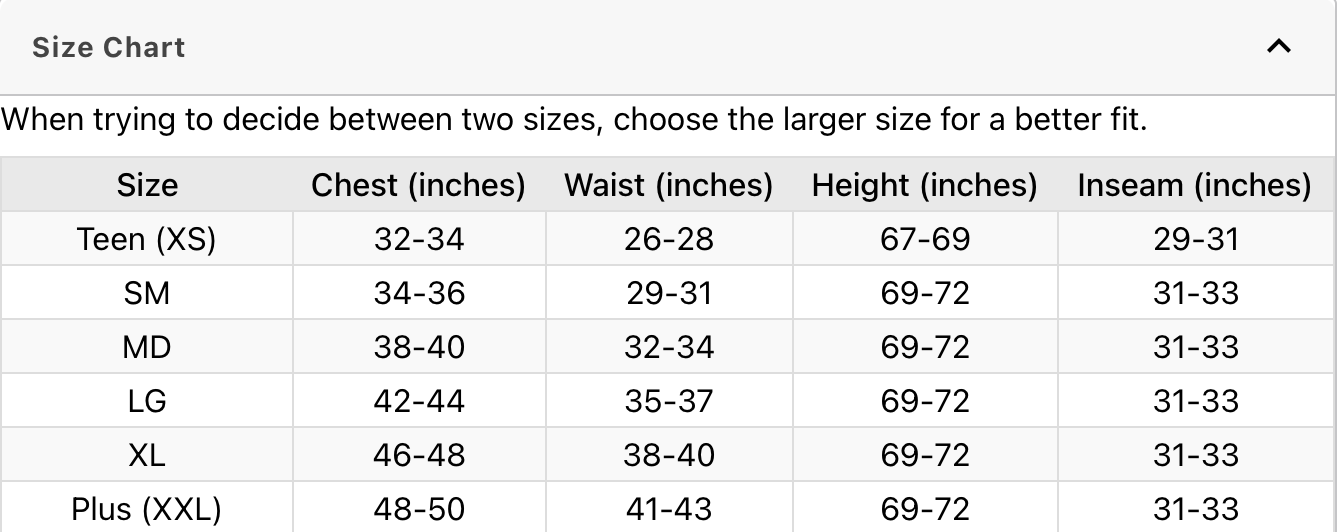Click the Inseam (inches) column header
Viewport: 1340px width, 532px height.
(x=1194, y=185)
